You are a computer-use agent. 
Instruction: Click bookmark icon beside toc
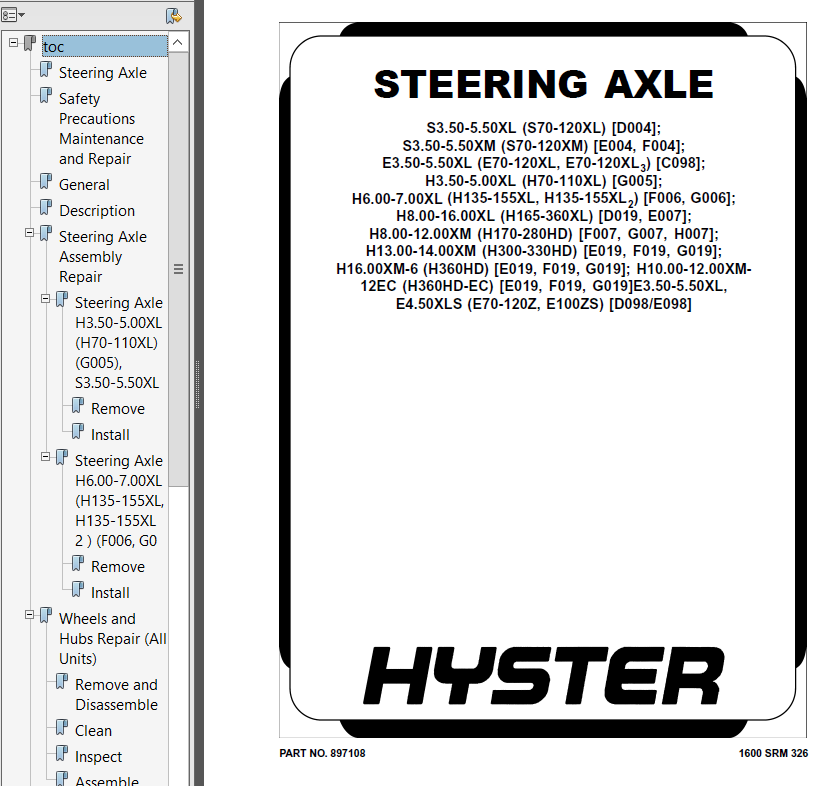[30, 44]
